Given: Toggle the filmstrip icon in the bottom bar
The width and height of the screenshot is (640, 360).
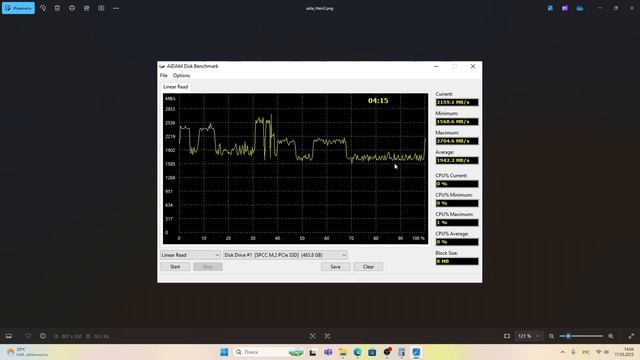Looking at the screenshot, I should 9,336.
